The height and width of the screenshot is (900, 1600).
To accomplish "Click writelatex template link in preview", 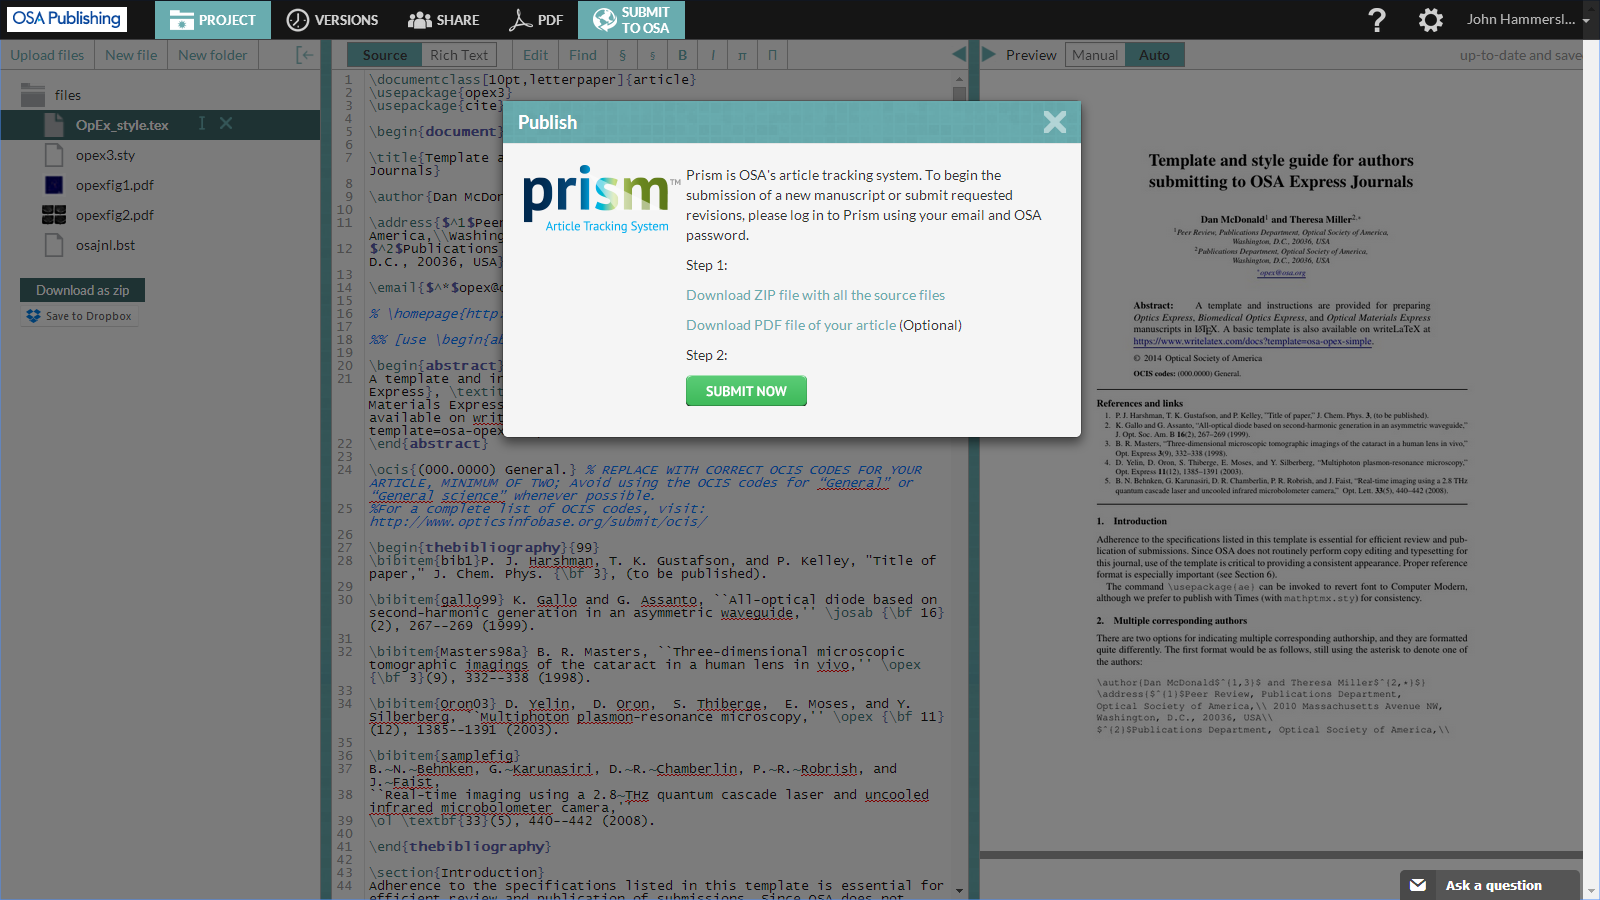I will [x=1252, y=341].
